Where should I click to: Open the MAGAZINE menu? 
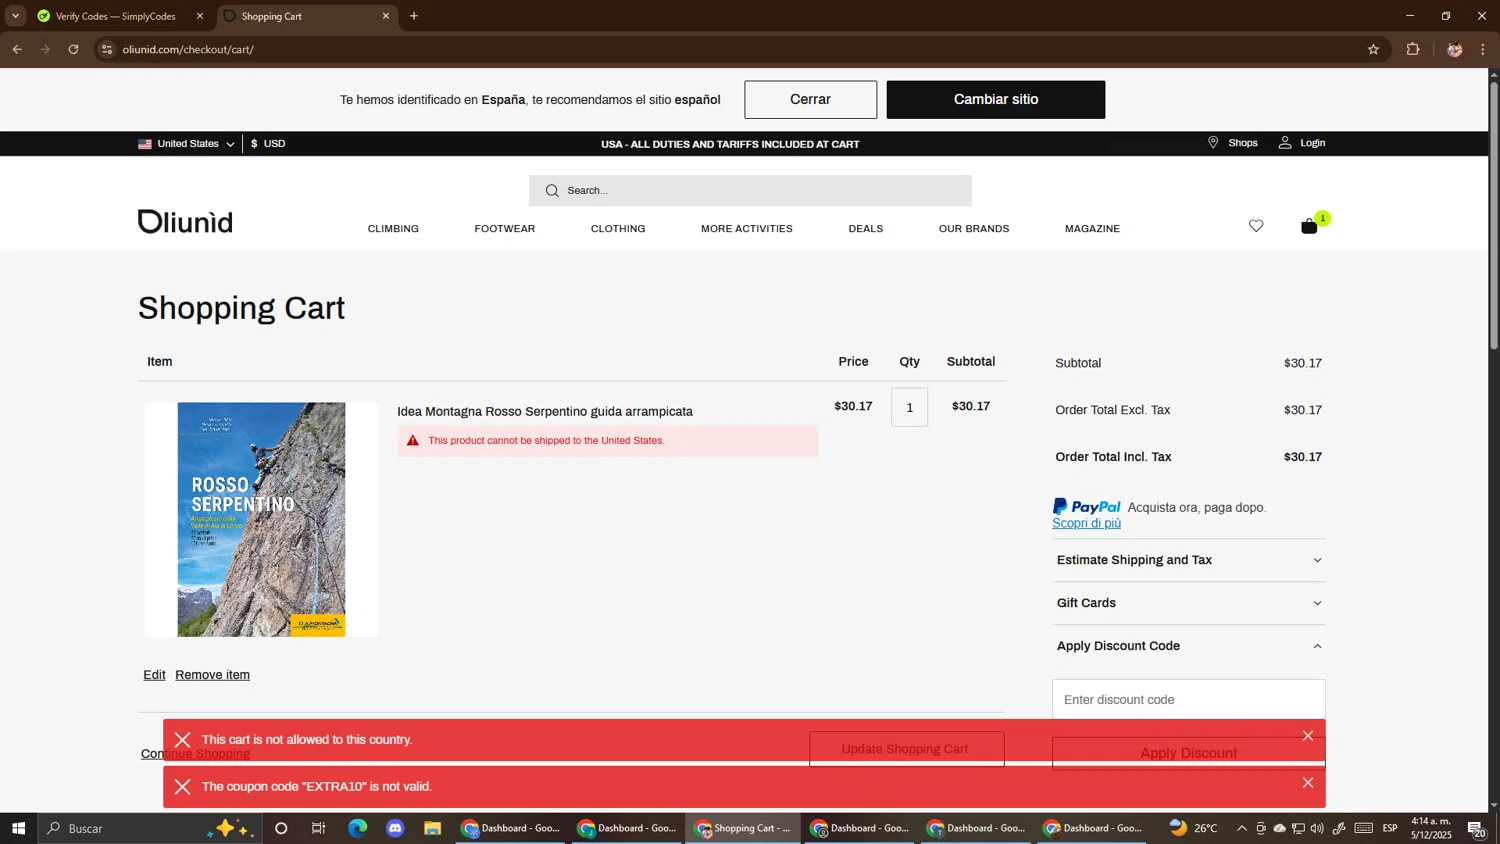(x=1092, y=229)
